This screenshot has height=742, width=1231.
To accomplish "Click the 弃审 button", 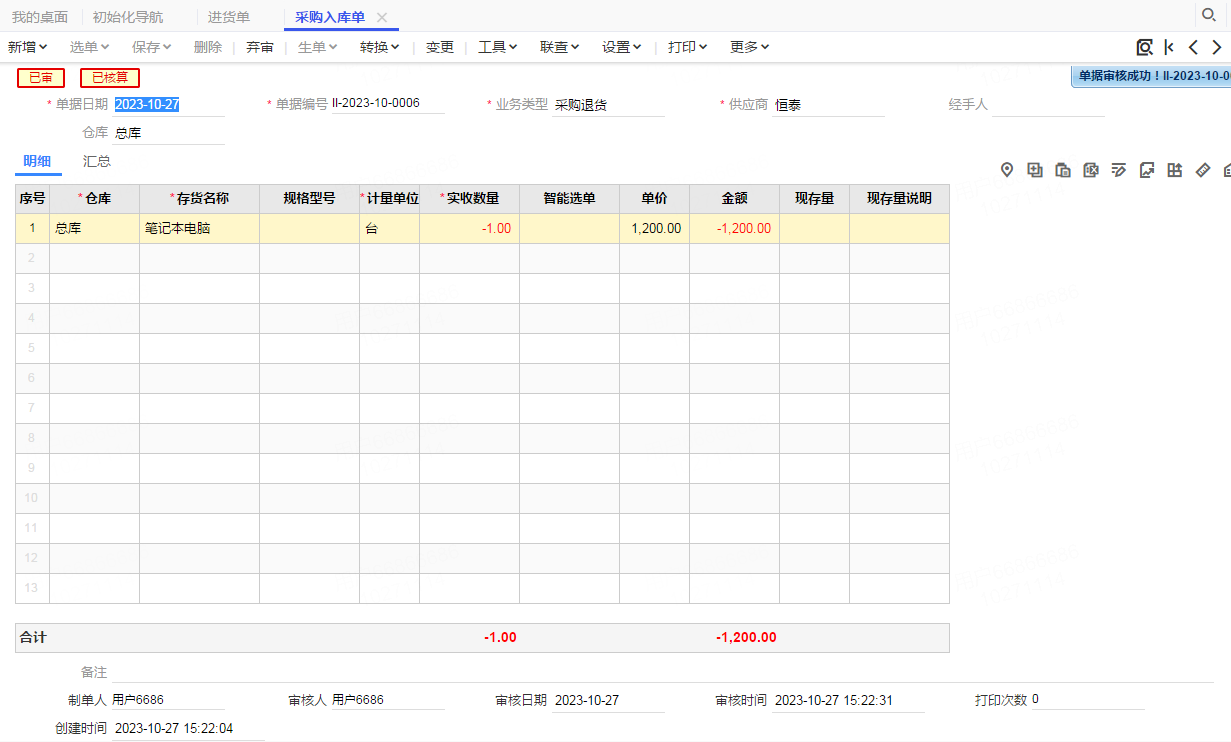I will pyautogui.click(x=260, y=47).
